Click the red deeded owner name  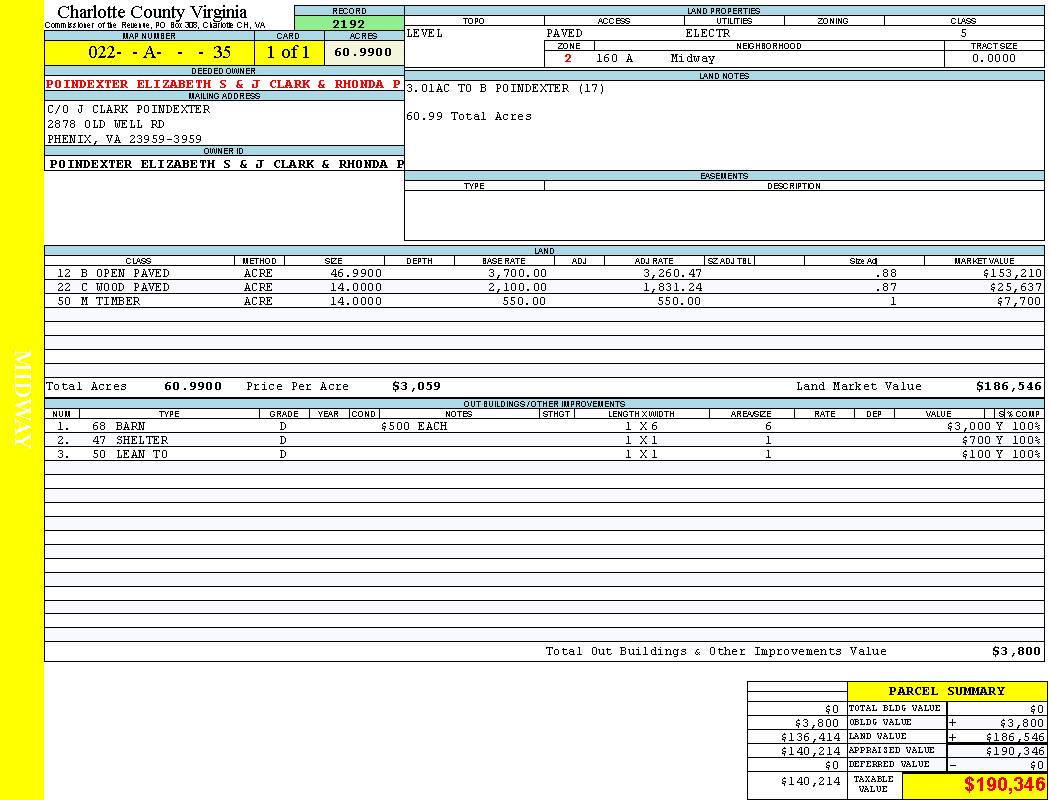(223, 84)
